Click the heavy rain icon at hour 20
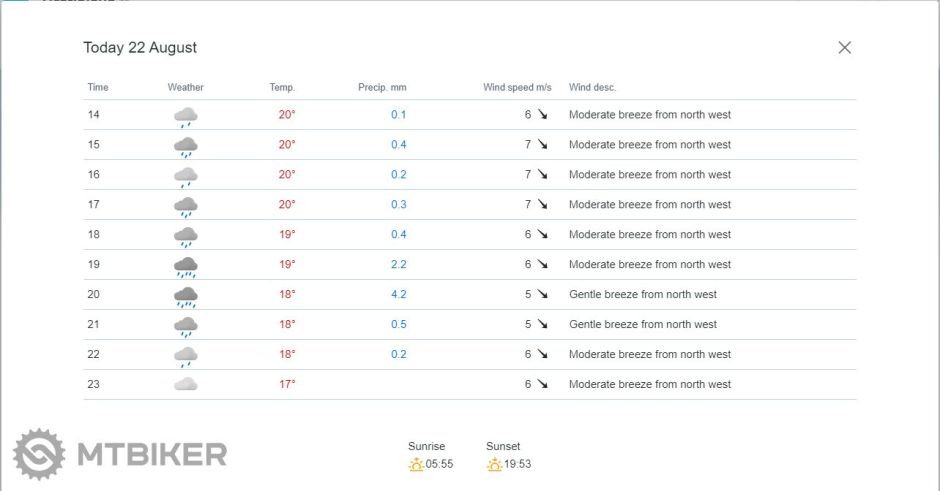Screen dimensions: 940x491 (185, 296)
